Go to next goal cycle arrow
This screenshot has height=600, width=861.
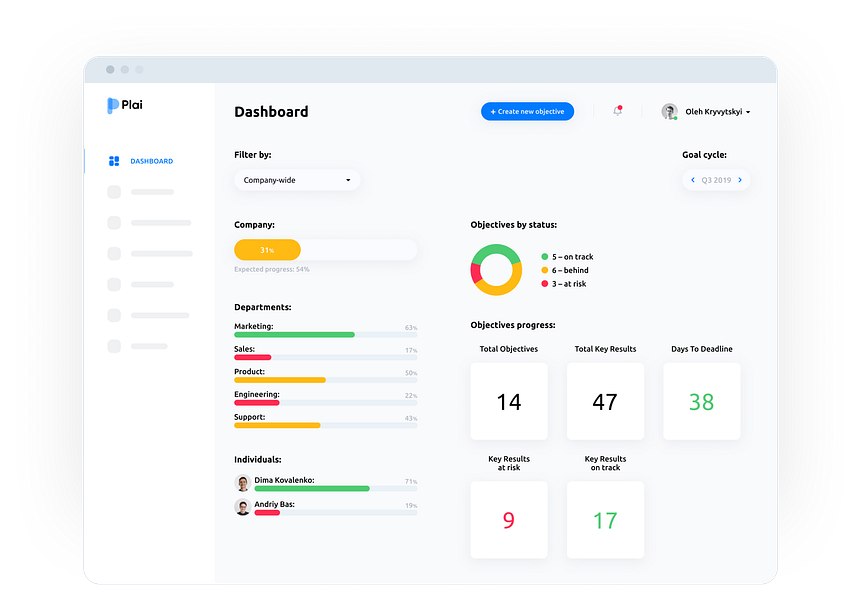pyautogui.click(x=740, y=180)
